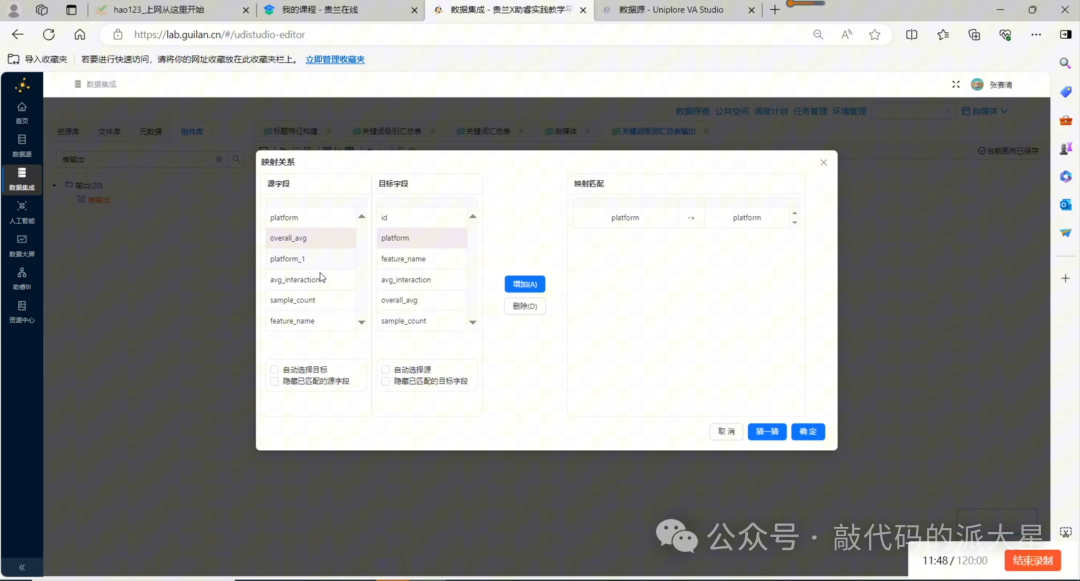
Task: Open the 资源中心 sidebar icon
Action: [21, 311]
